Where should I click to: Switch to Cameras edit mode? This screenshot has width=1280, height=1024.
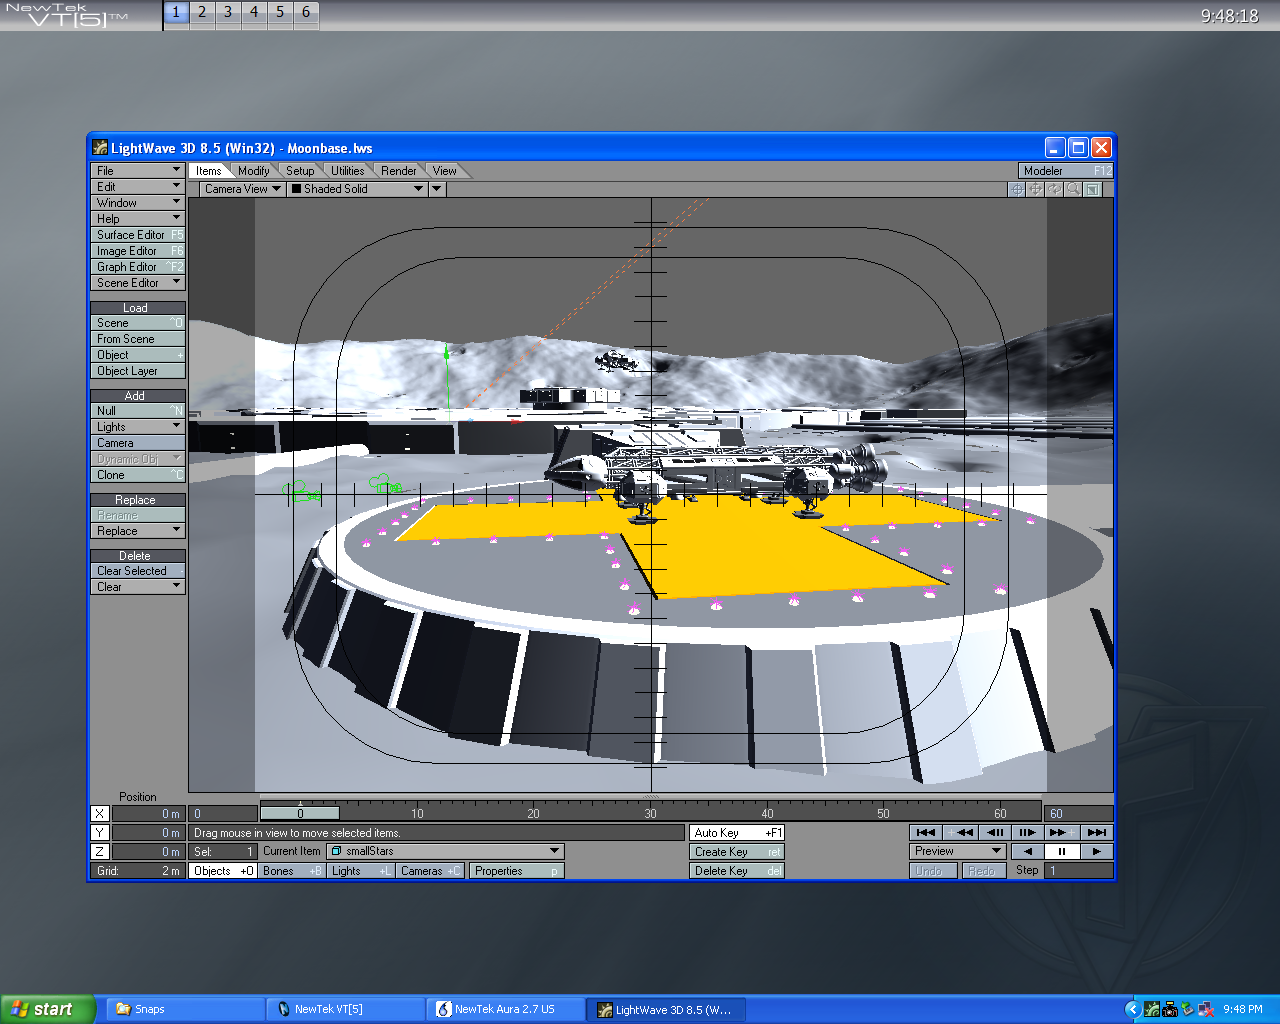tap(430, 871)
